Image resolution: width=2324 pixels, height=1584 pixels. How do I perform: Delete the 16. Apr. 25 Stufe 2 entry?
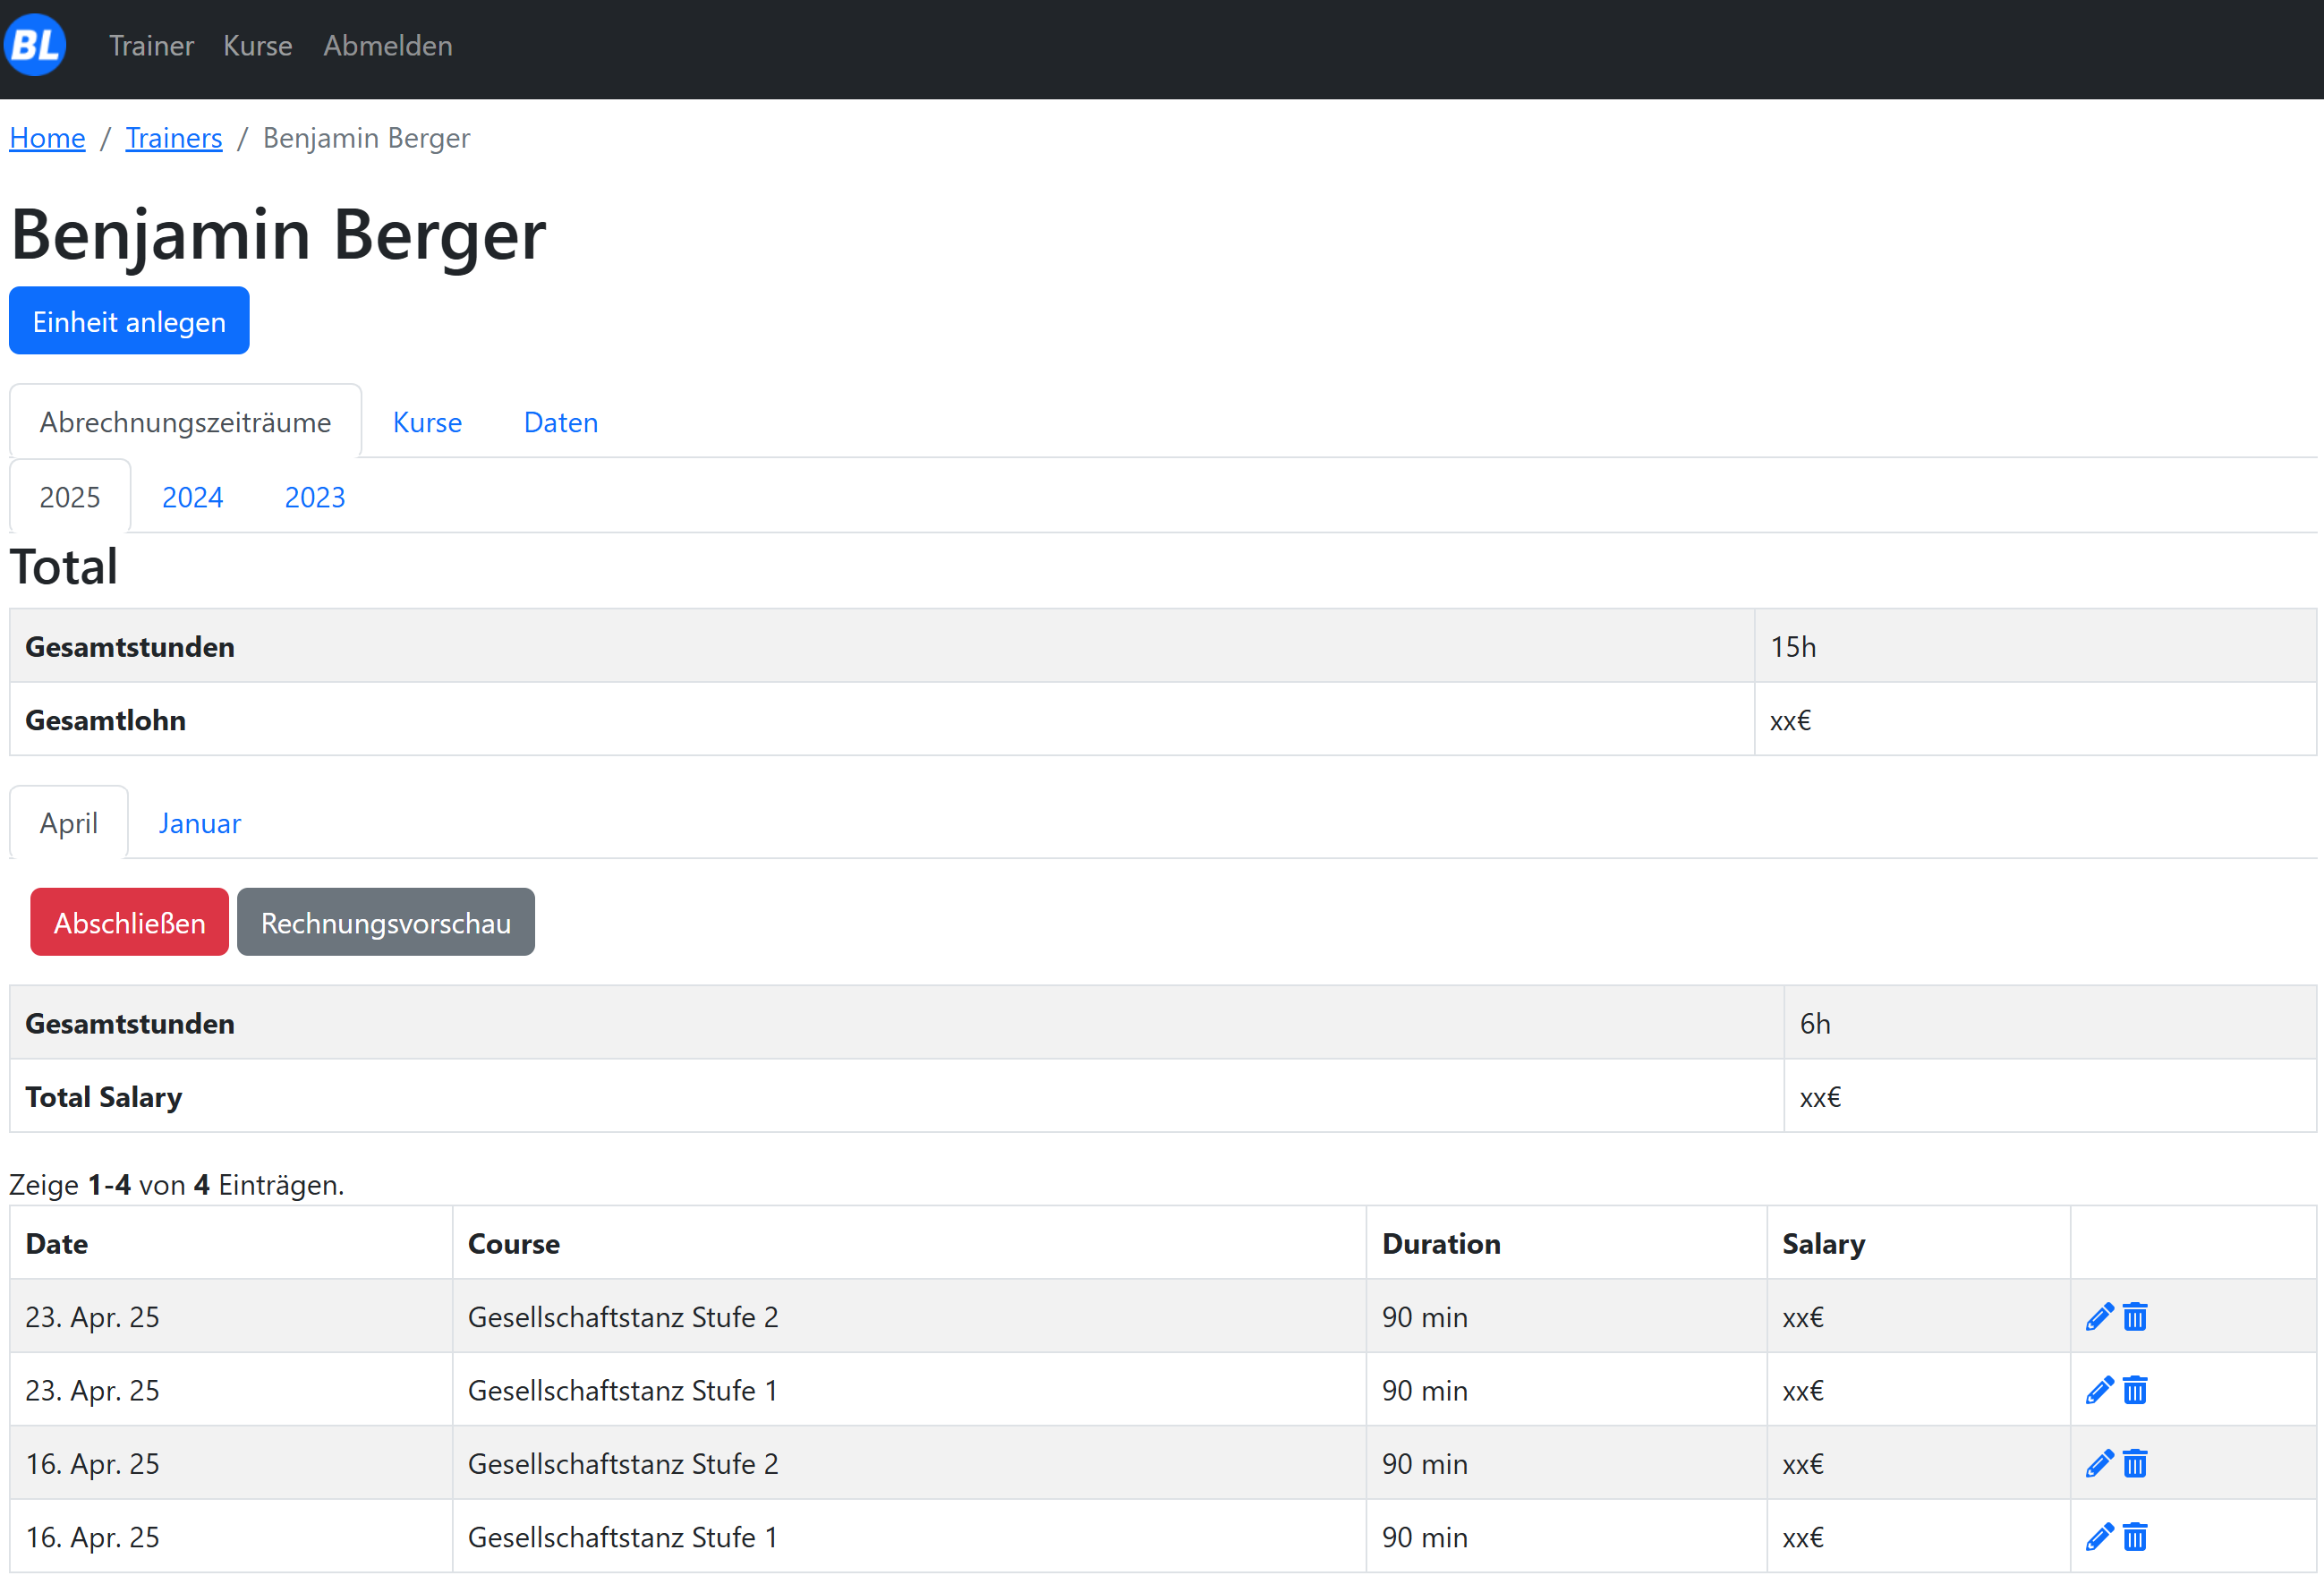[x=2135, y=1464]
